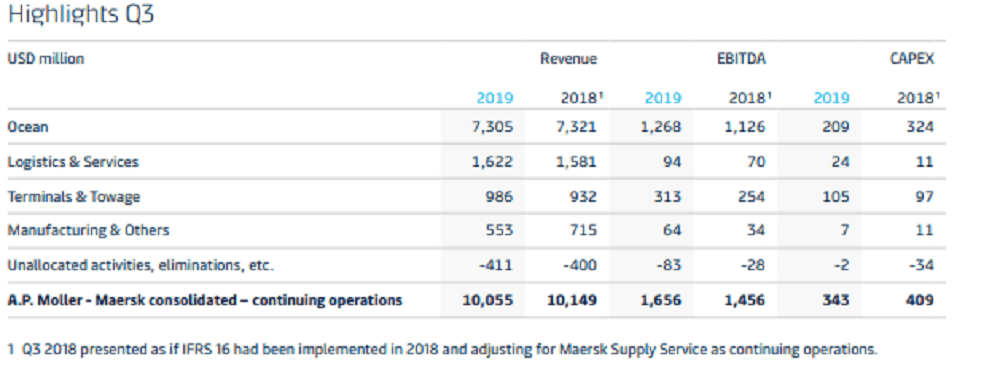Select Logistics & Services 2018 revenue 1,581
The image size is (1000, 383).
[577, 162]
